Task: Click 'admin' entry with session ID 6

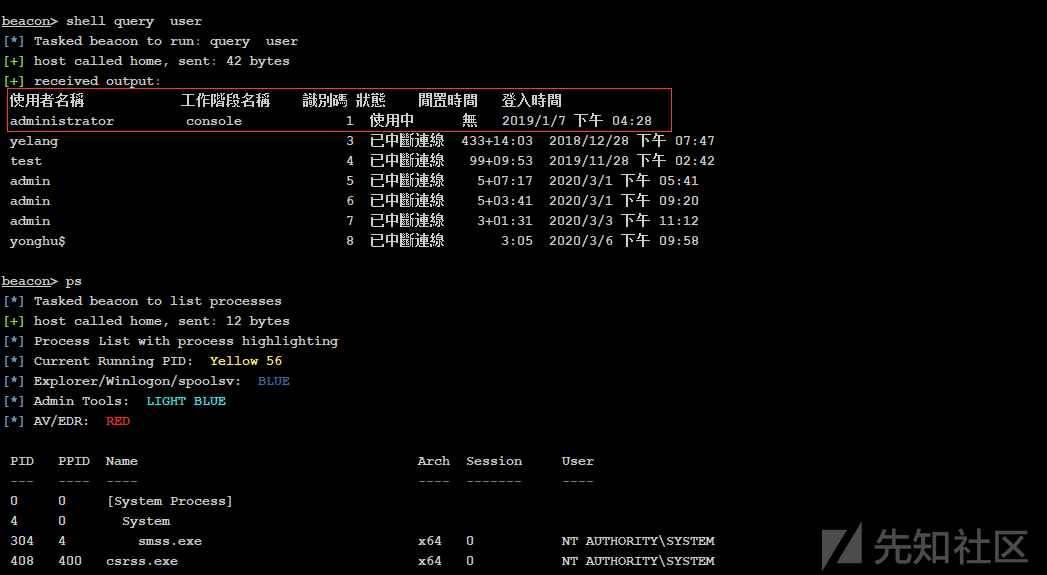Action: [x=29, y=201]
